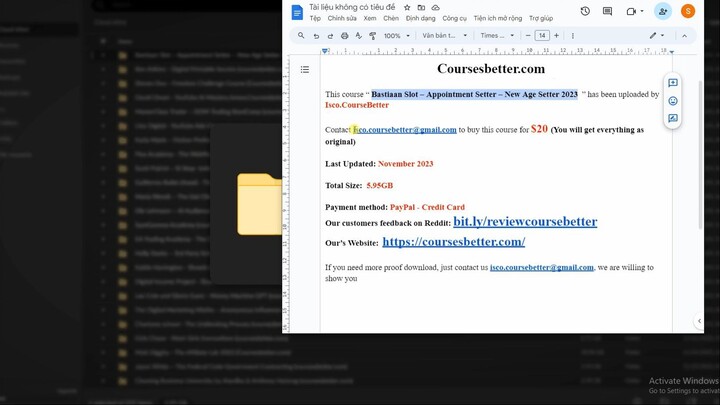Click the Google Docs home icon

pyautogui.click(x=297, y=12)
